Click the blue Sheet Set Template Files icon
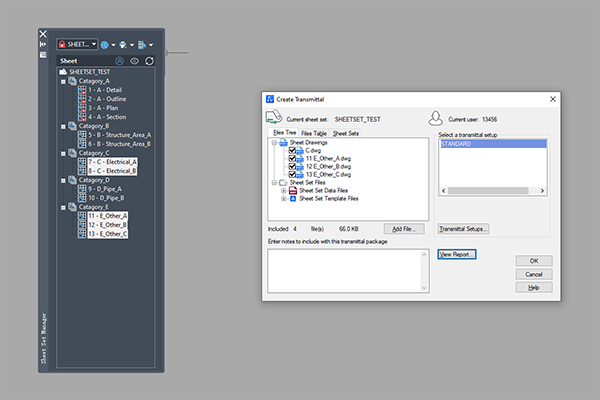The height and width of the screenshot is (400, 600). [x=293, y=199]
